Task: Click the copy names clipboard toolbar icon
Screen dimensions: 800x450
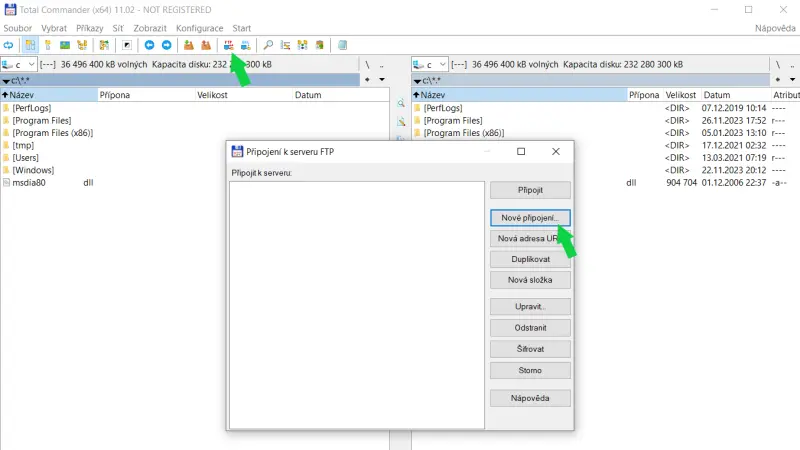Action: click(319, 45)
